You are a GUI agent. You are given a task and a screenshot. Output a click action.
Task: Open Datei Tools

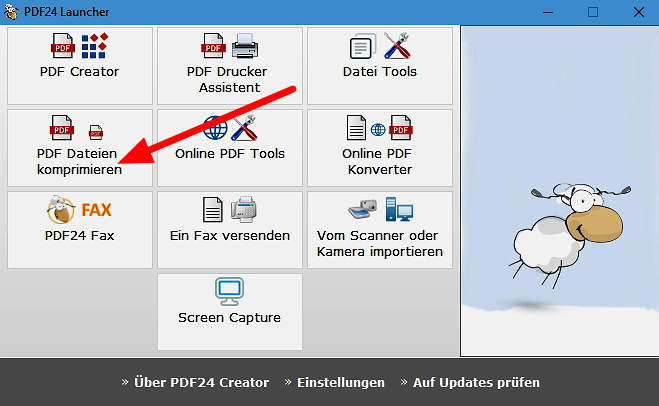(380, 66)
